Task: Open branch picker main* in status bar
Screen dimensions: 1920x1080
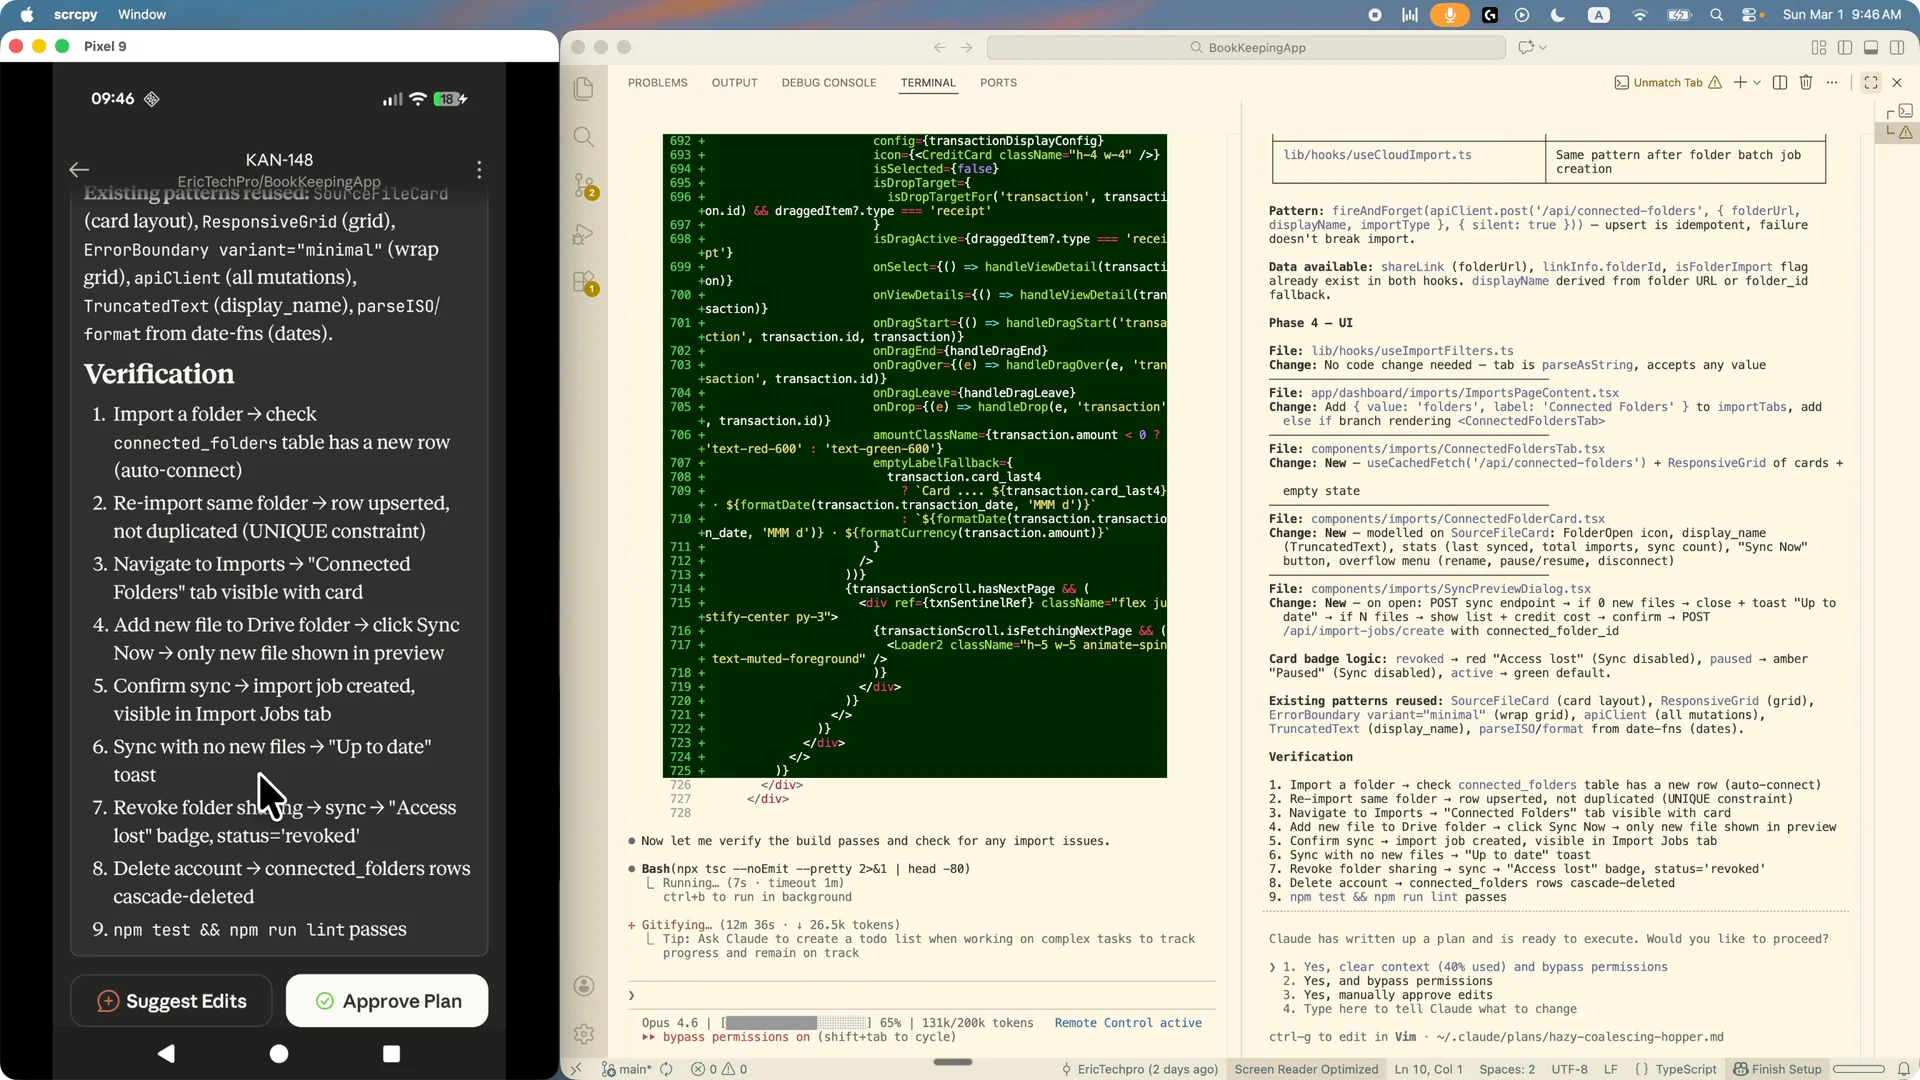Action: [626, 1069]
